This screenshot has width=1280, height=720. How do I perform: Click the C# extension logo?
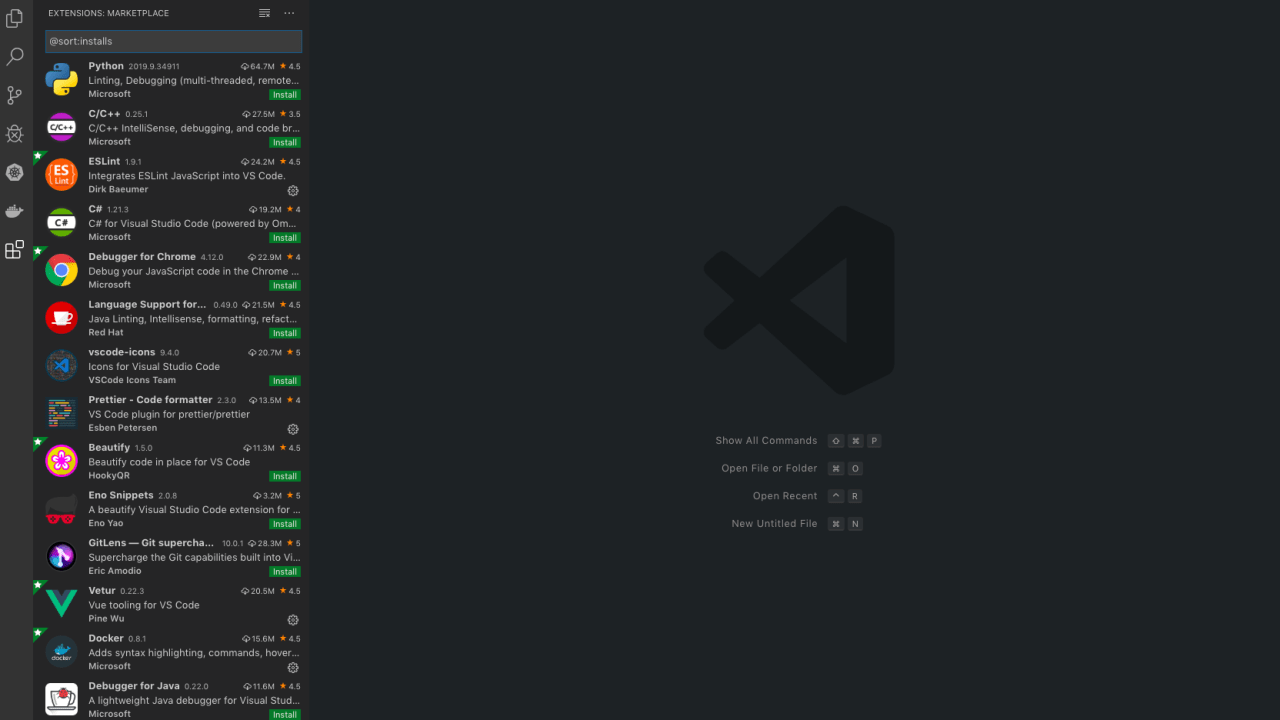[61, 222]
